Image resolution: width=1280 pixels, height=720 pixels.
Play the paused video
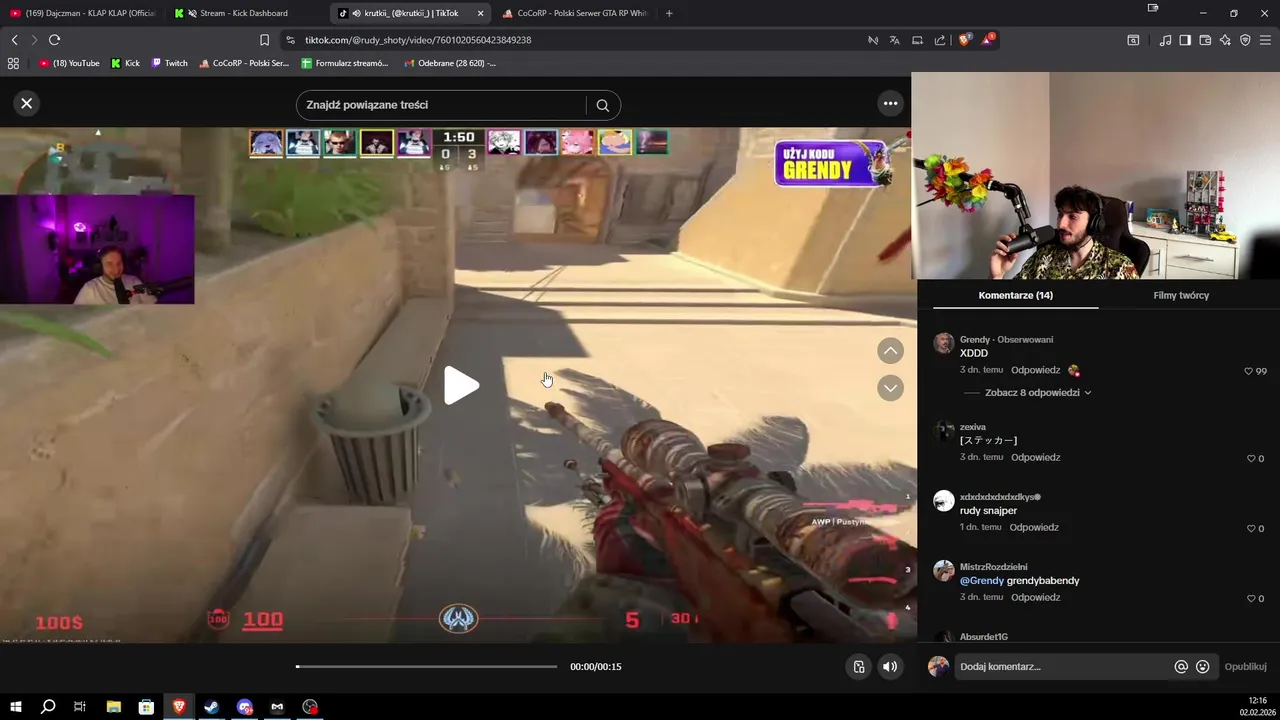point(460,386)
